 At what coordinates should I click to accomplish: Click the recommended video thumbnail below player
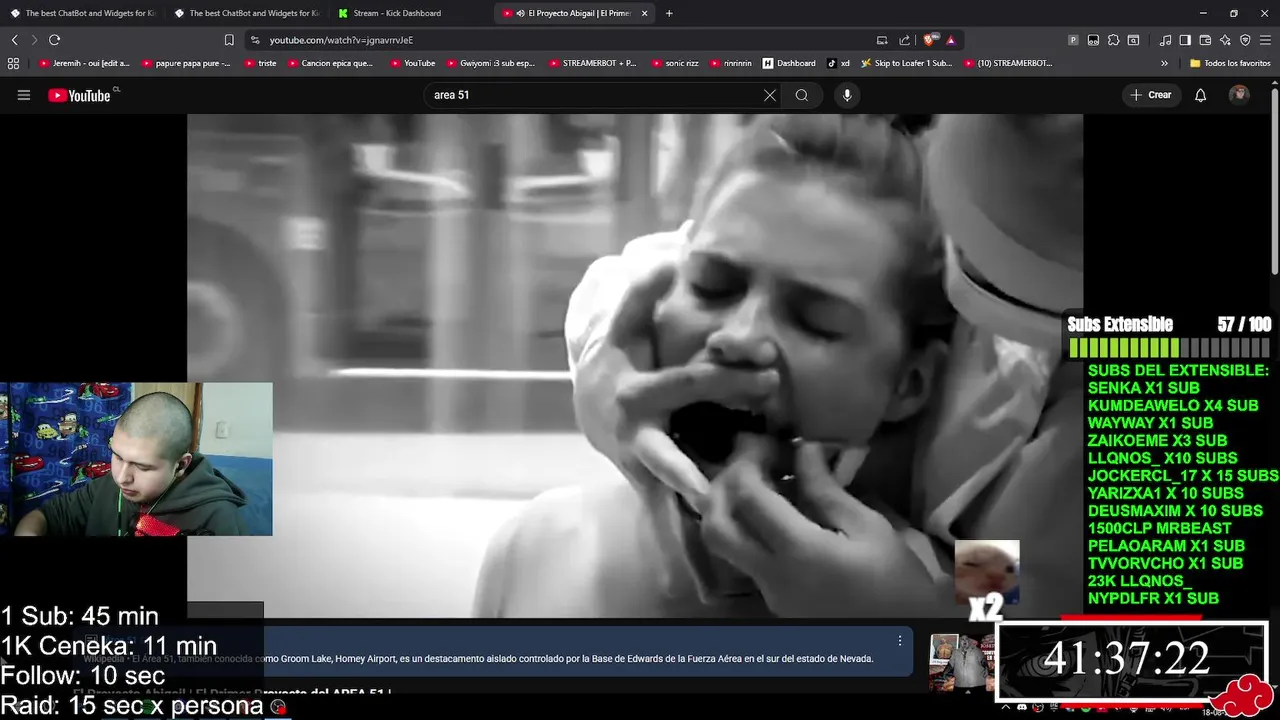[x=960, y=661]
